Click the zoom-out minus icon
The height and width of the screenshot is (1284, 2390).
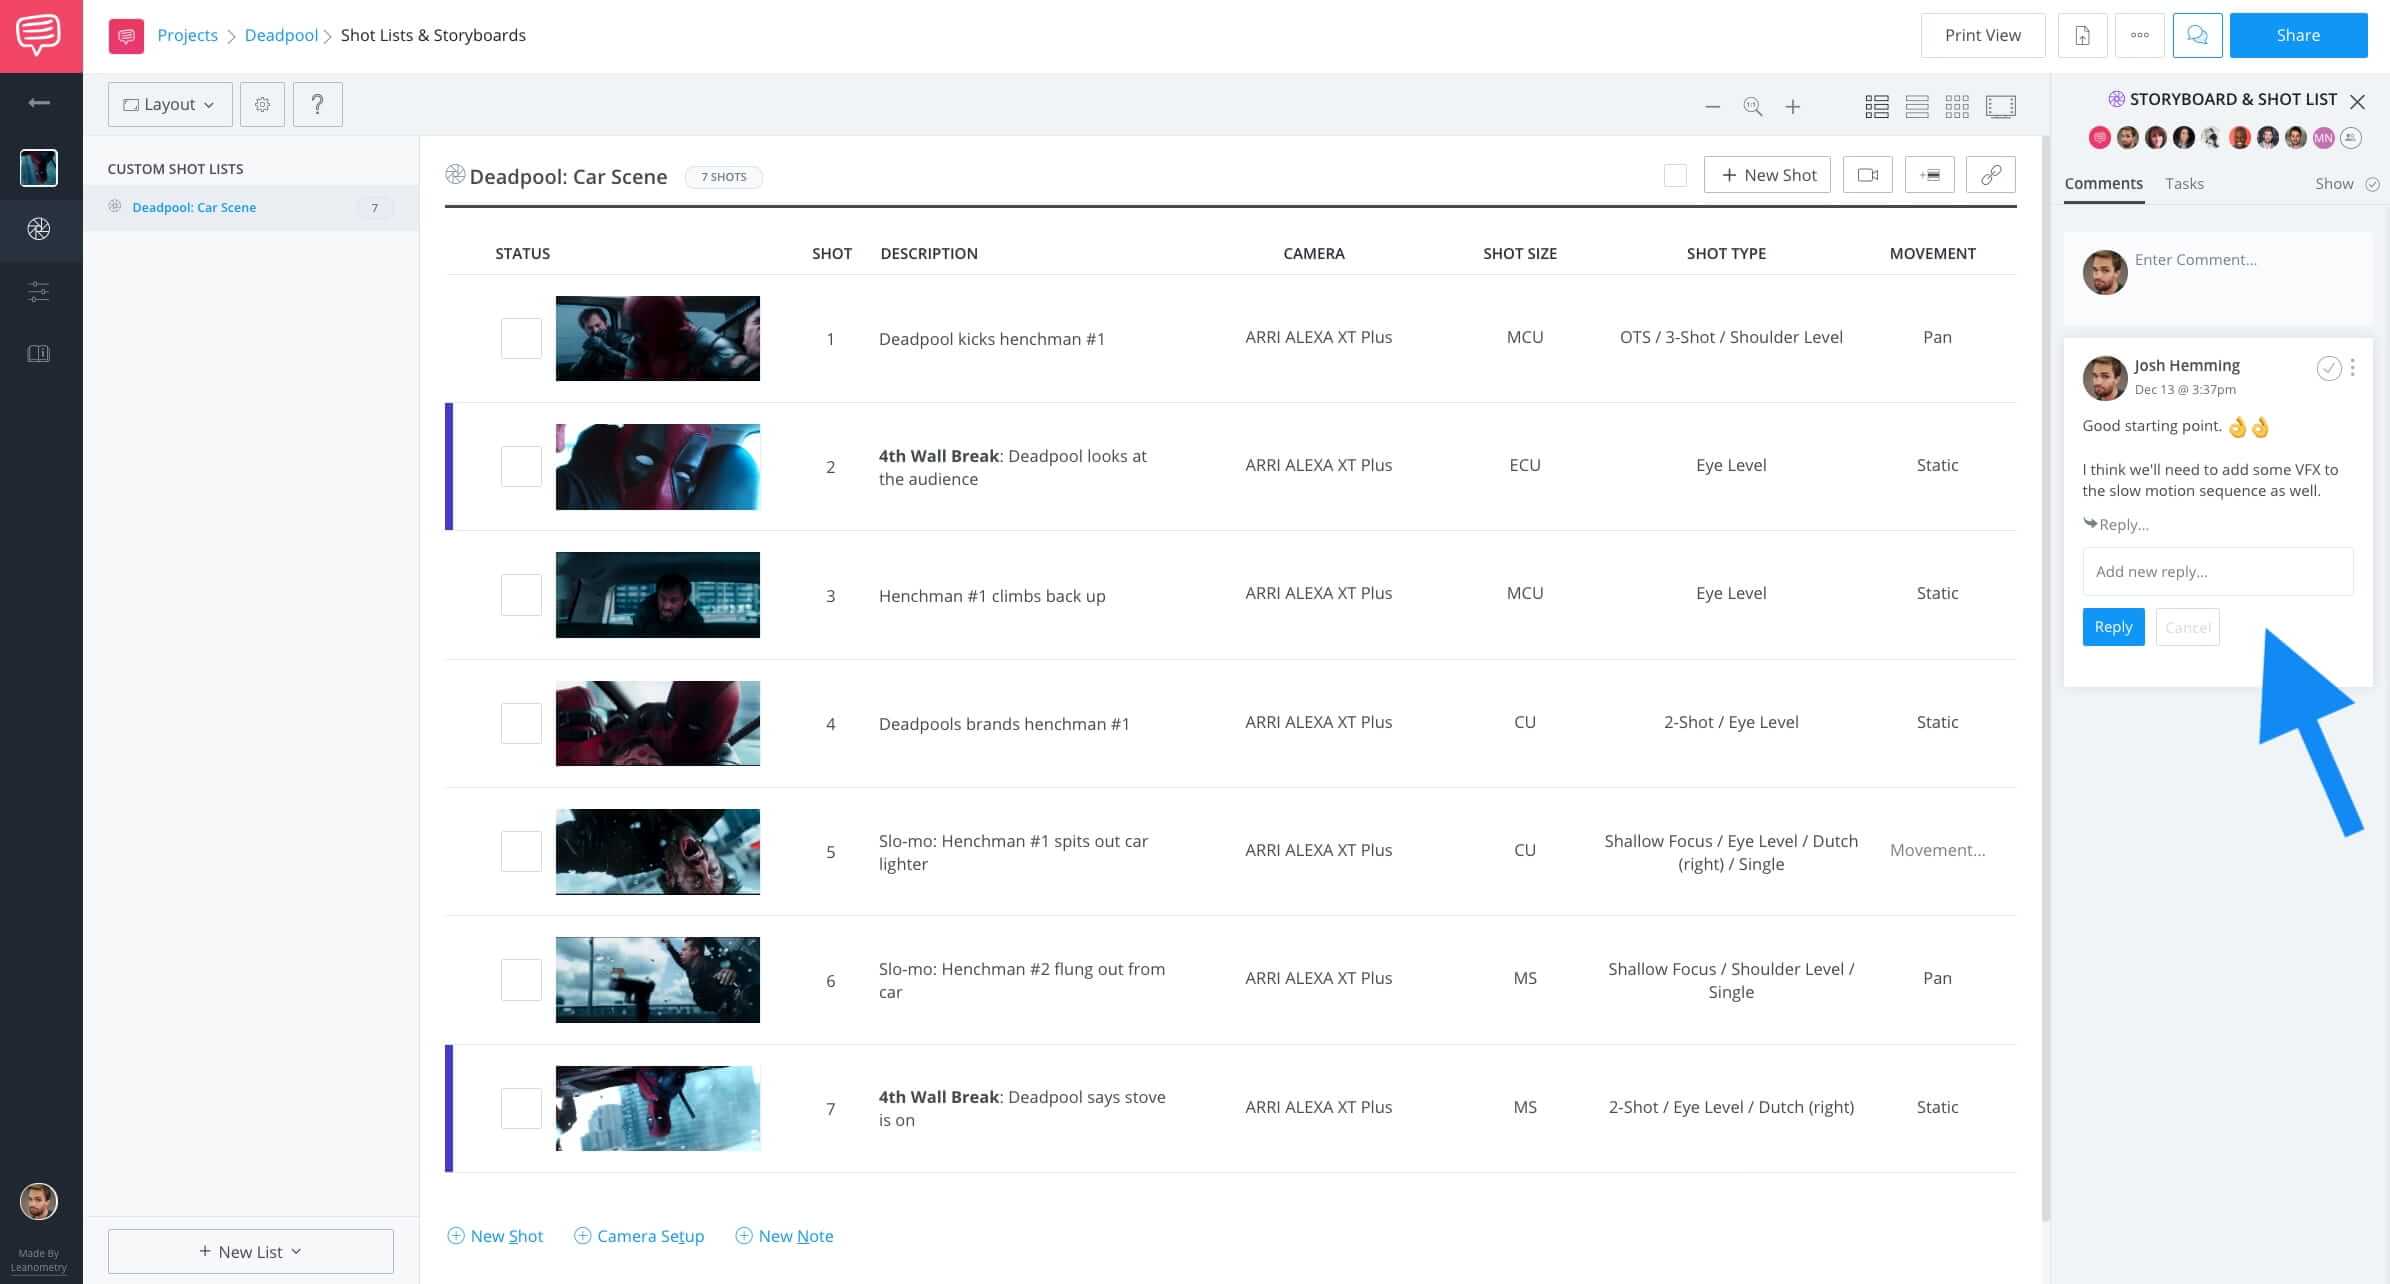tap(1712, 106)
